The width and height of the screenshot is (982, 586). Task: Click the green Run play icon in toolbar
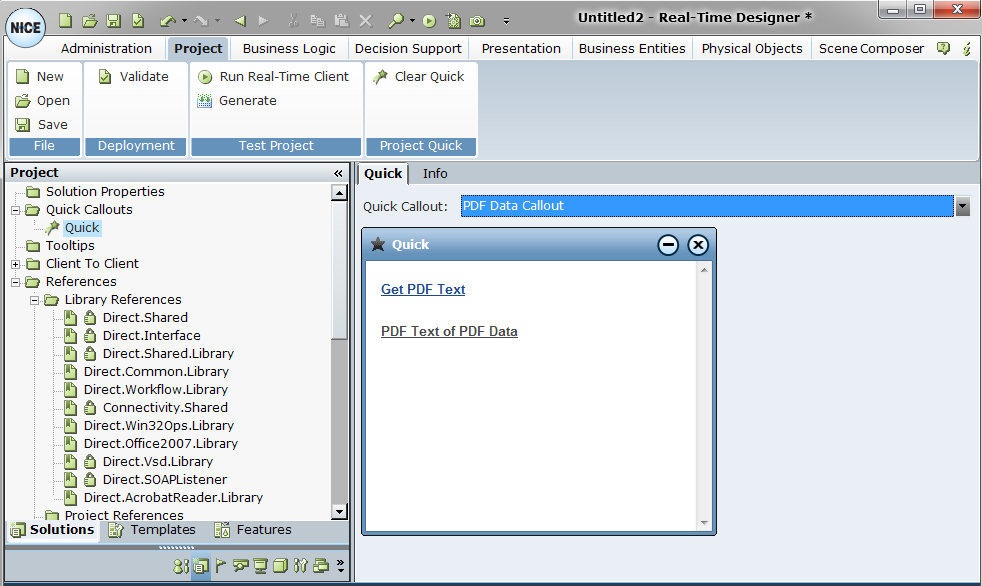click(x=429, y=20)
